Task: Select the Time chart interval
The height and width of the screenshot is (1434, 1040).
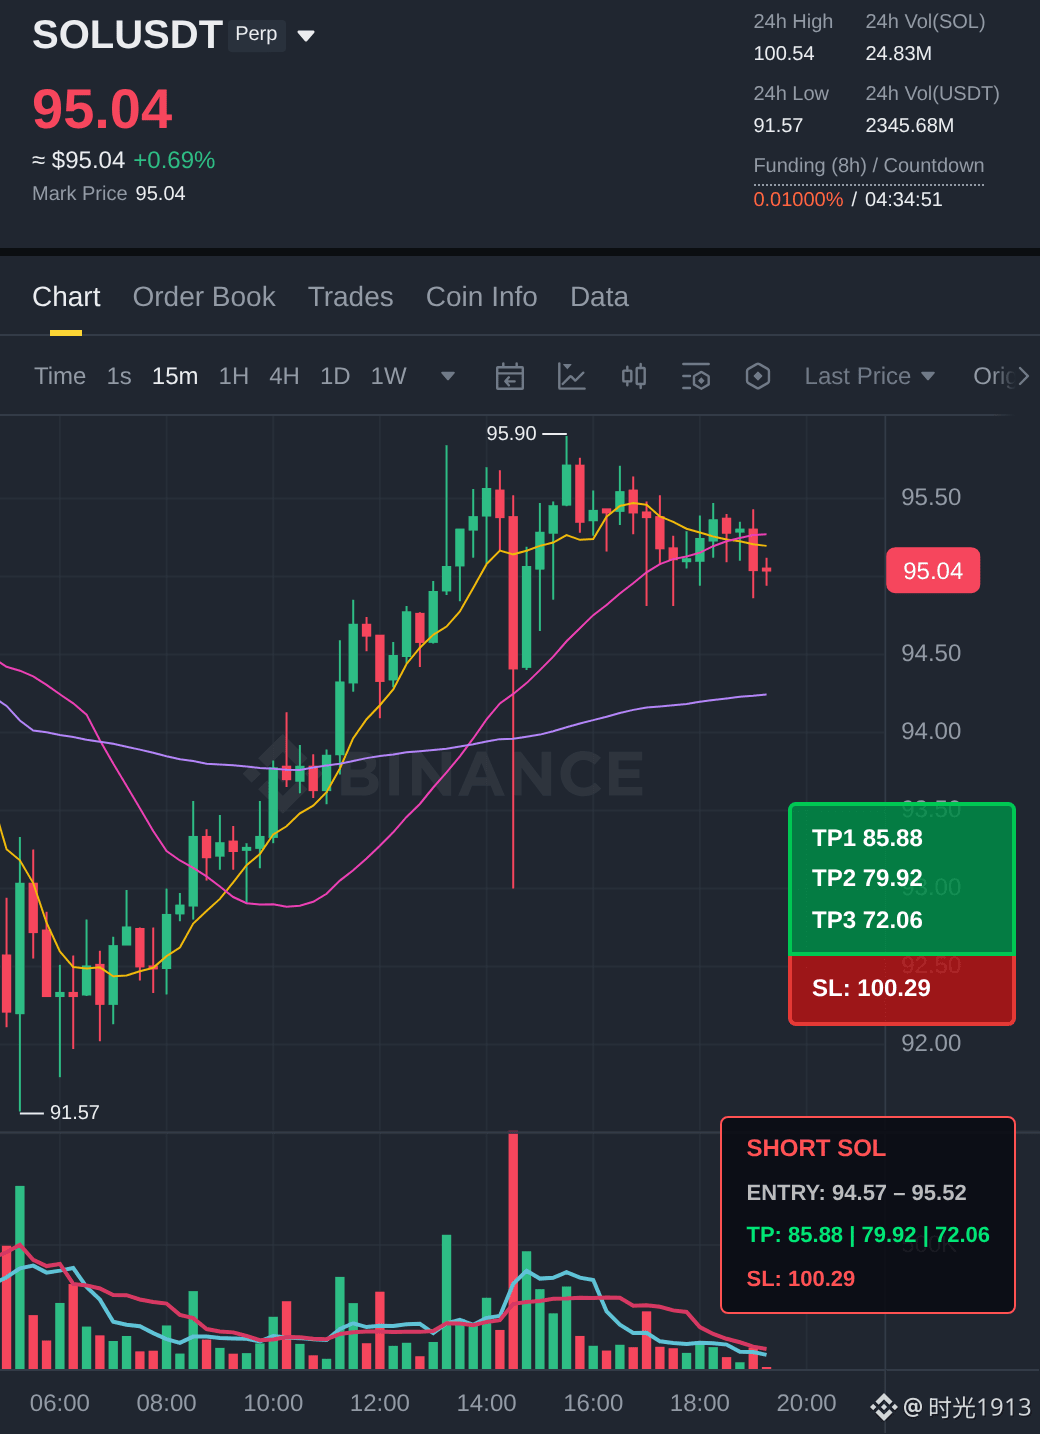Action: [60, 376]
